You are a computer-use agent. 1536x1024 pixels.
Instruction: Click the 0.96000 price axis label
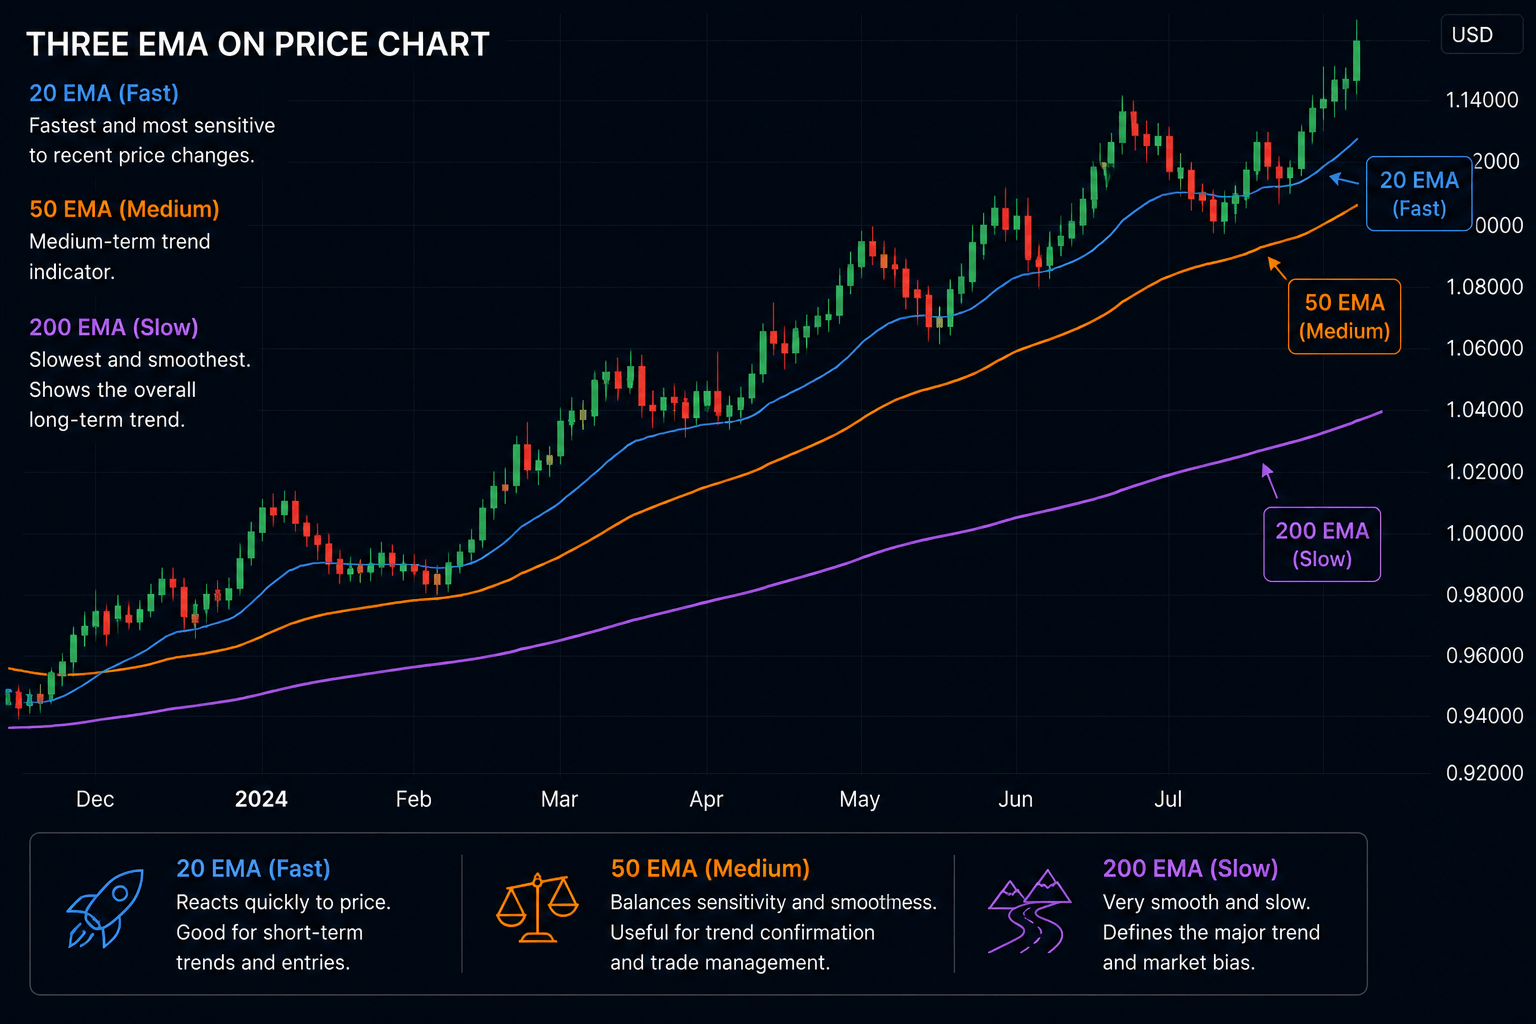pyautogui.click(x=1485, y=656)
